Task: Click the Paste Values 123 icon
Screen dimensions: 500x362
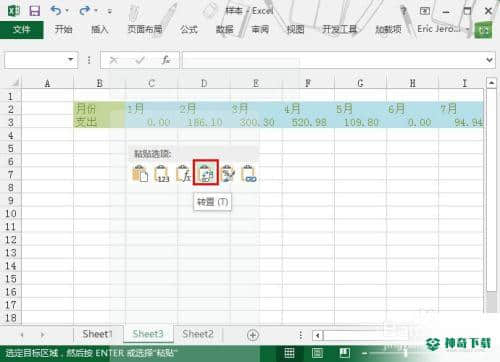Action: click(x=162, y=173)
